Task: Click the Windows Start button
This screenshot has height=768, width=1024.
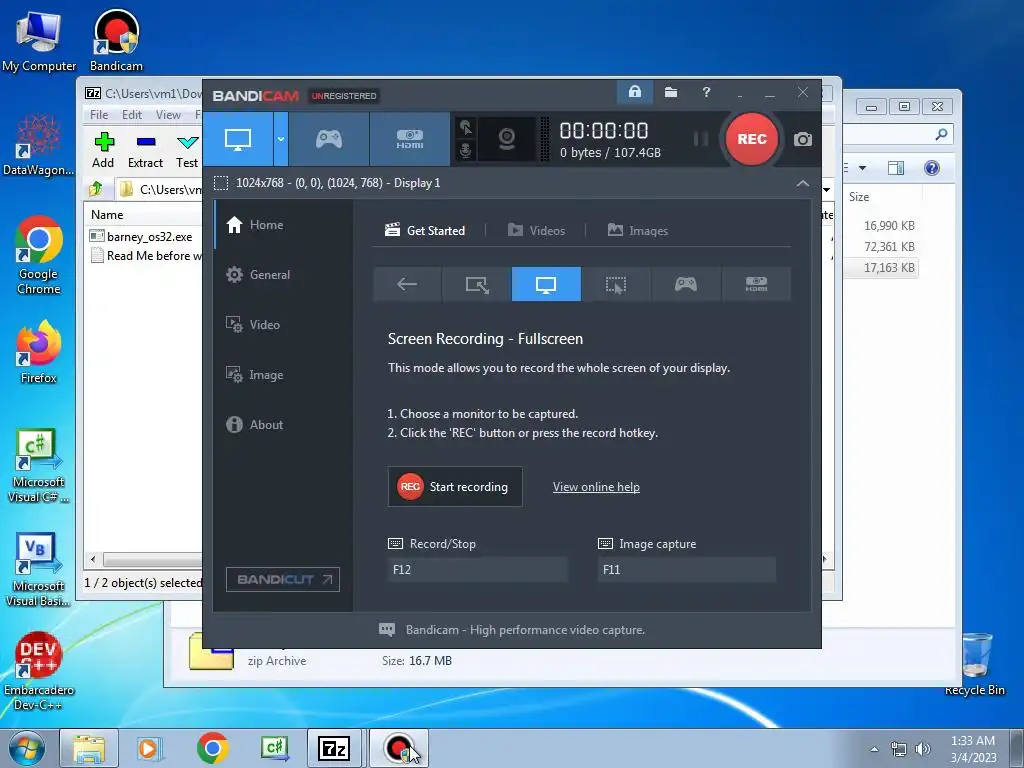Action: [27, 748]
